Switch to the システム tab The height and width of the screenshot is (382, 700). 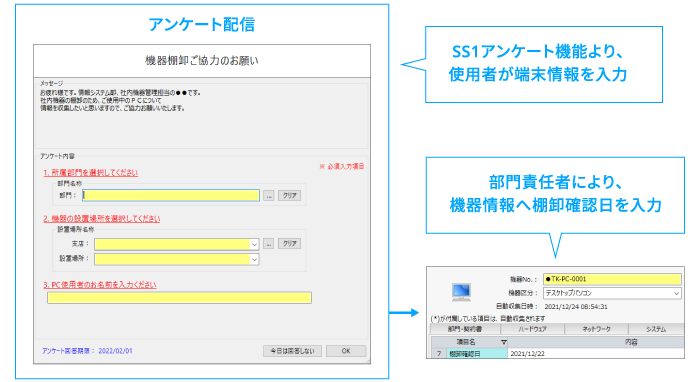[x=656, y=329]
